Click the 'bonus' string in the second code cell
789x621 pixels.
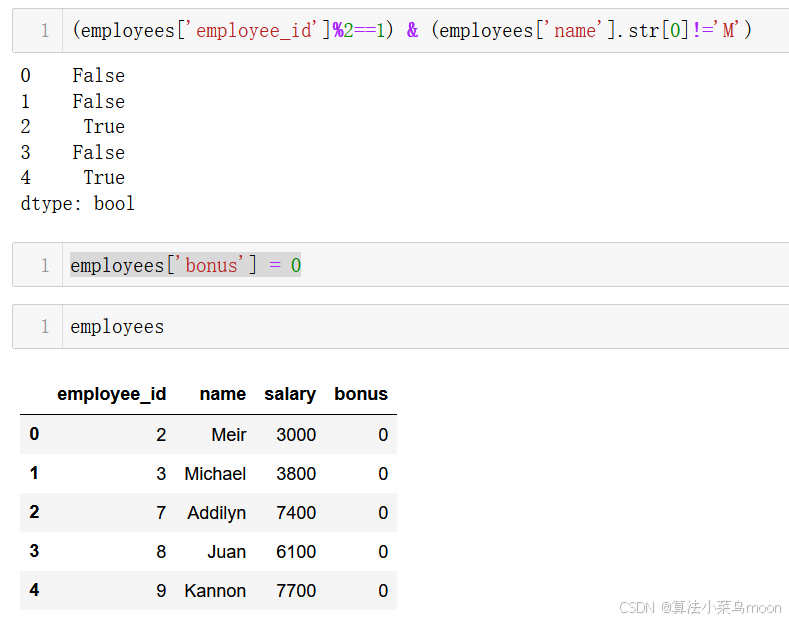click(x=212, y=265)
